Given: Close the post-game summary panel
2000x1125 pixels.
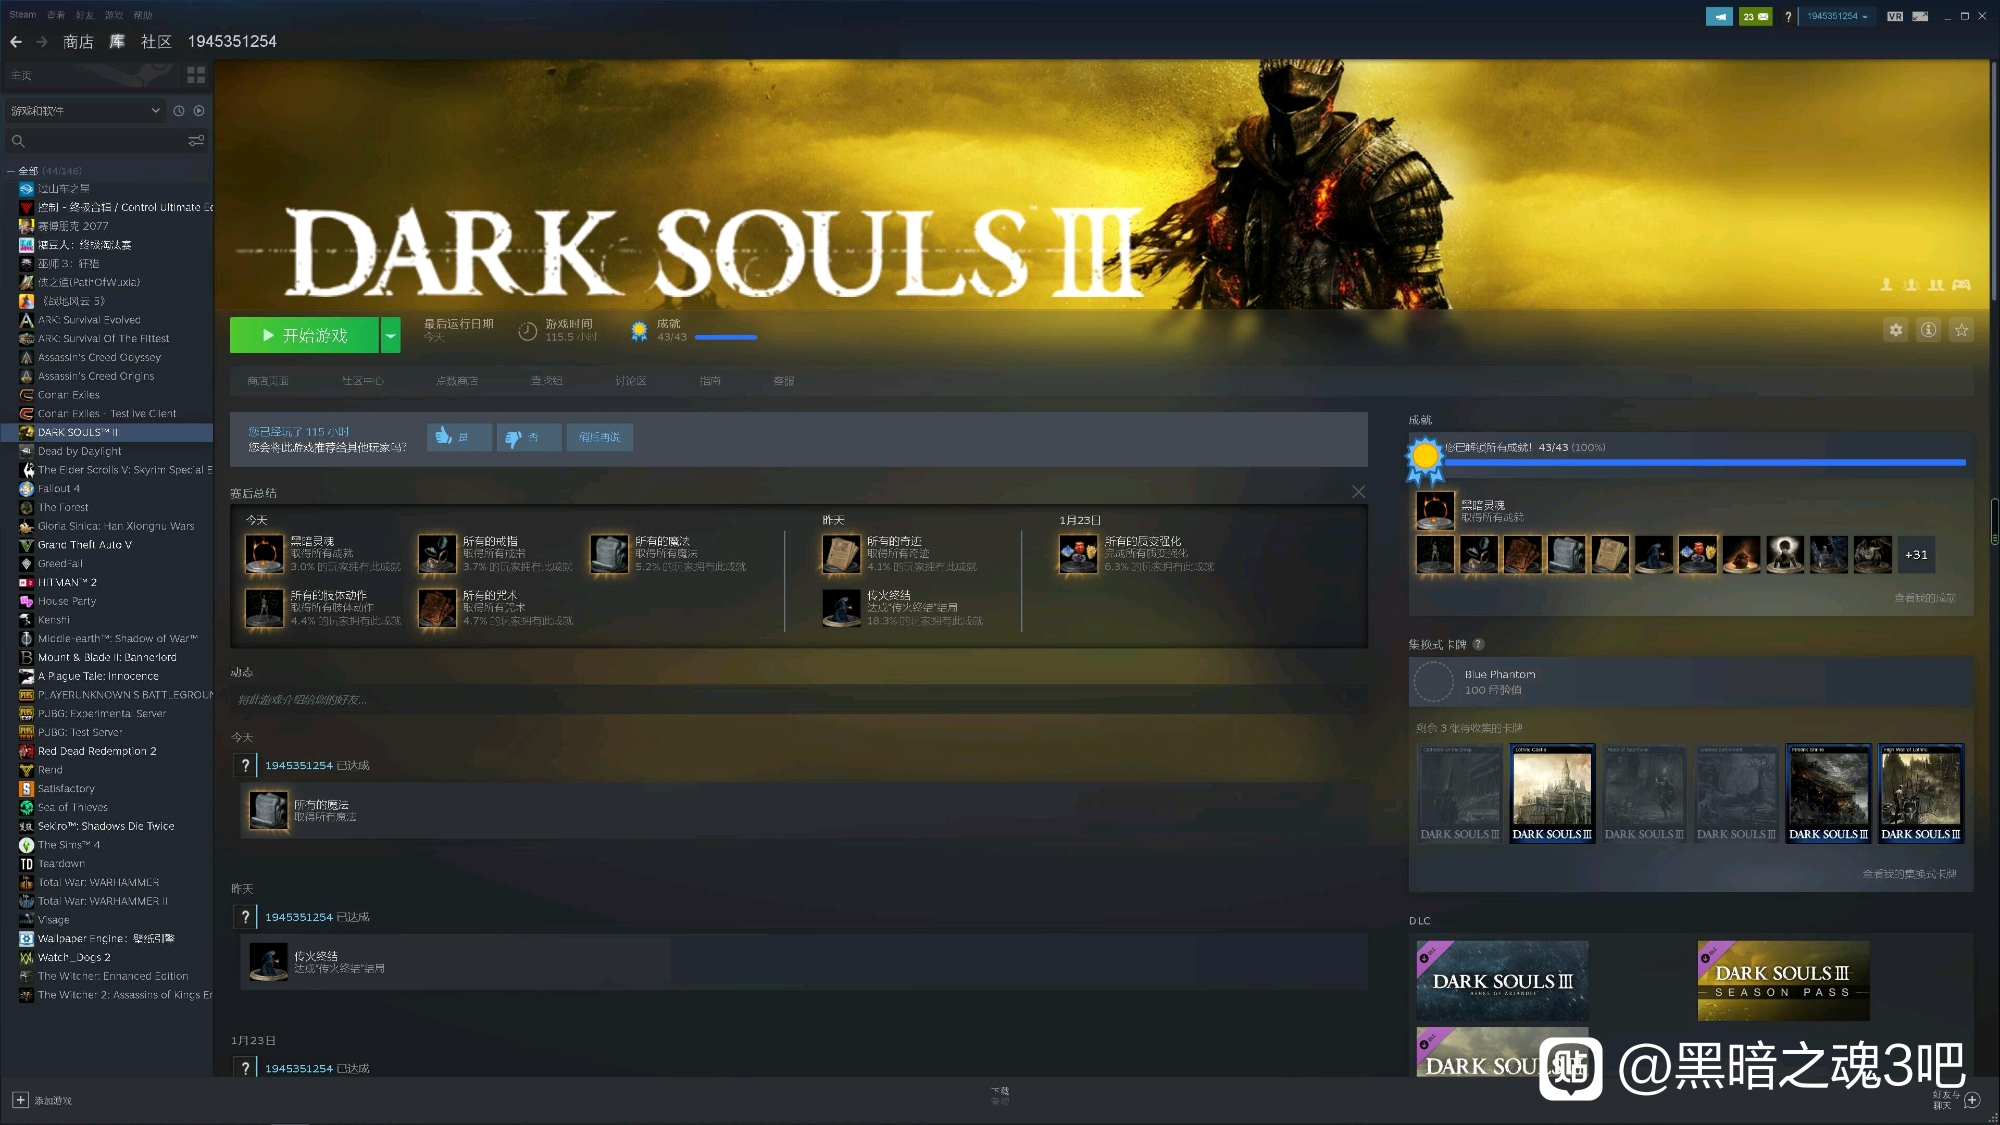Looking at the screenshot, I should 1358,492.
